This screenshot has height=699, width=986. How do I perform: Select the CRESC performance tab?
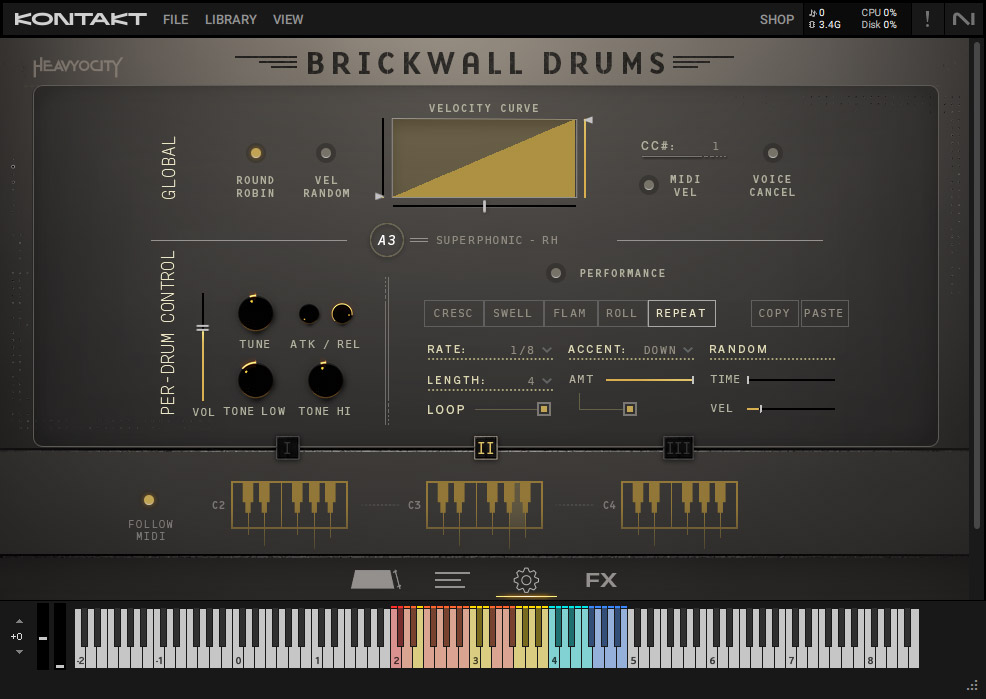[454, 313]
